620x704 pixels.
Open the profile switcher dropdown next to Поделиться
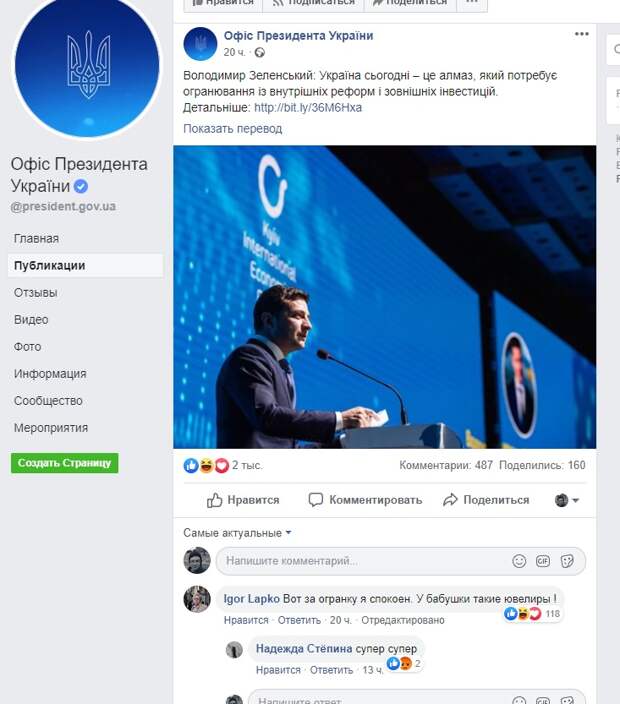click(x=567, y=500)
